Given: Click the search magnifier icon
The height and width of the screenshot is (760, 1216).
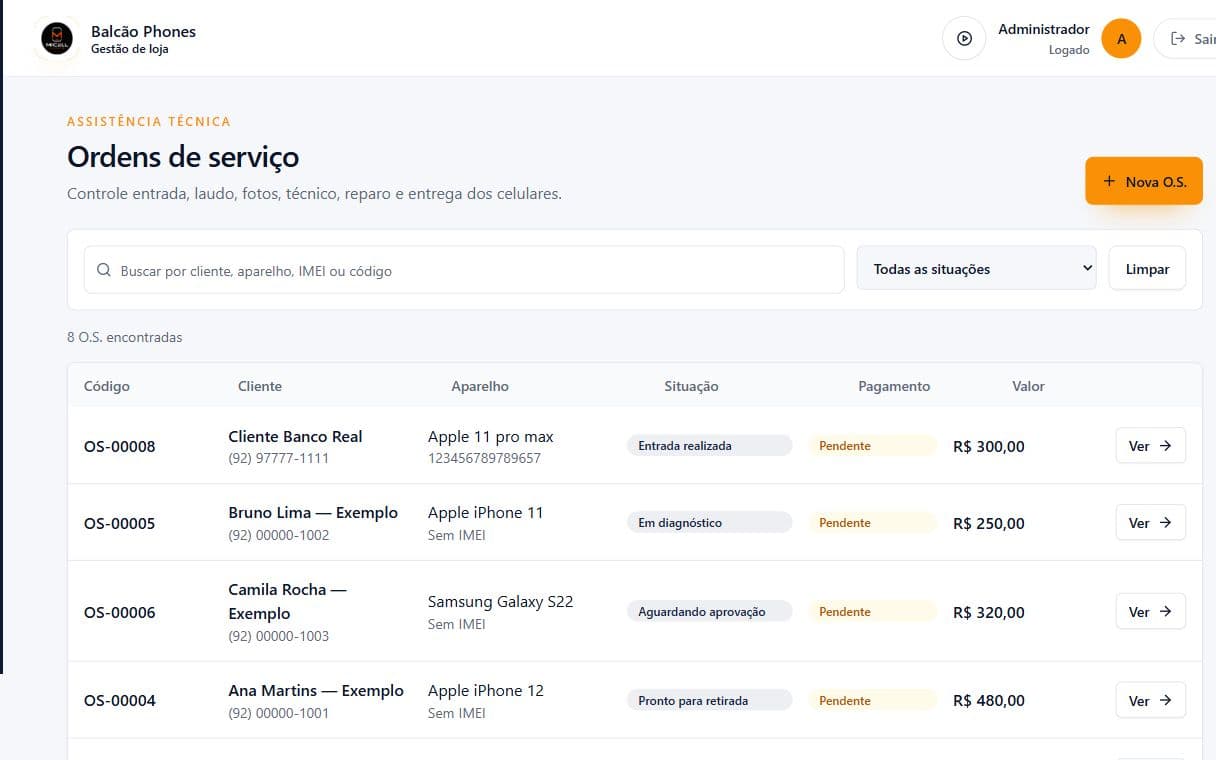Looking at the screenshot, I should click(104, 270).
